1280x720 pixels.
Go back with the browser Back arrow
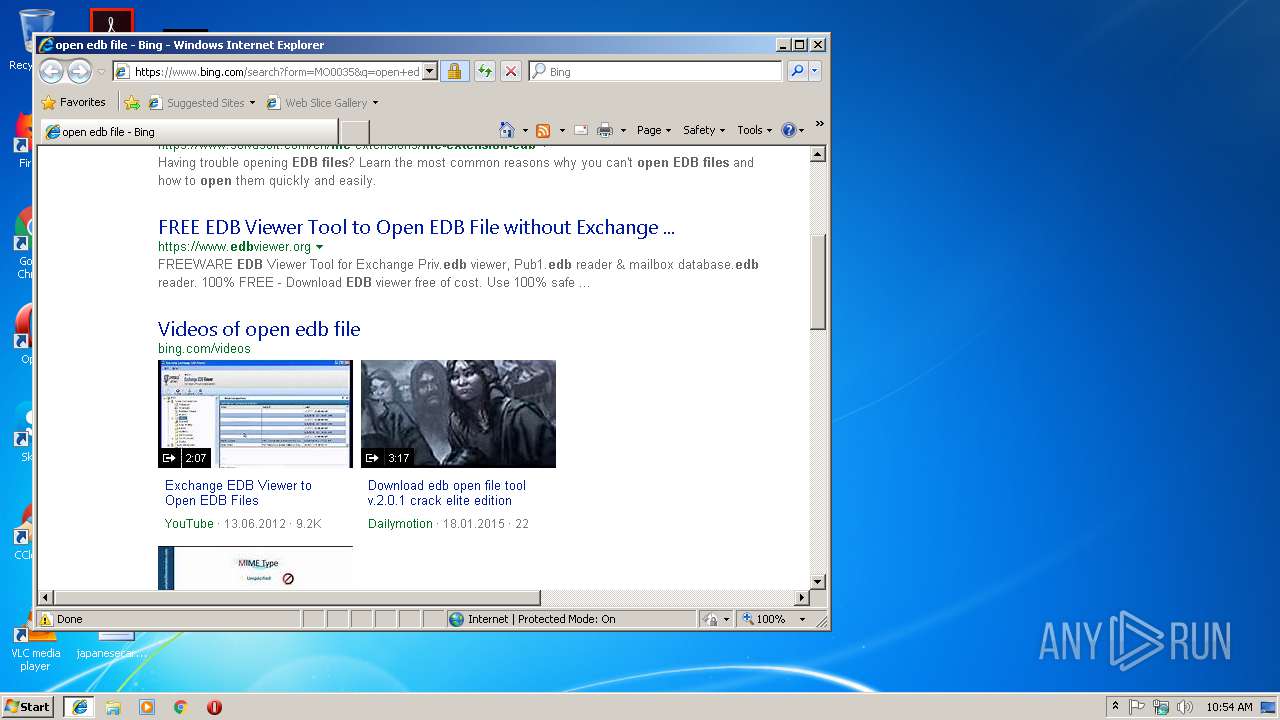click(x=51, y=71)
